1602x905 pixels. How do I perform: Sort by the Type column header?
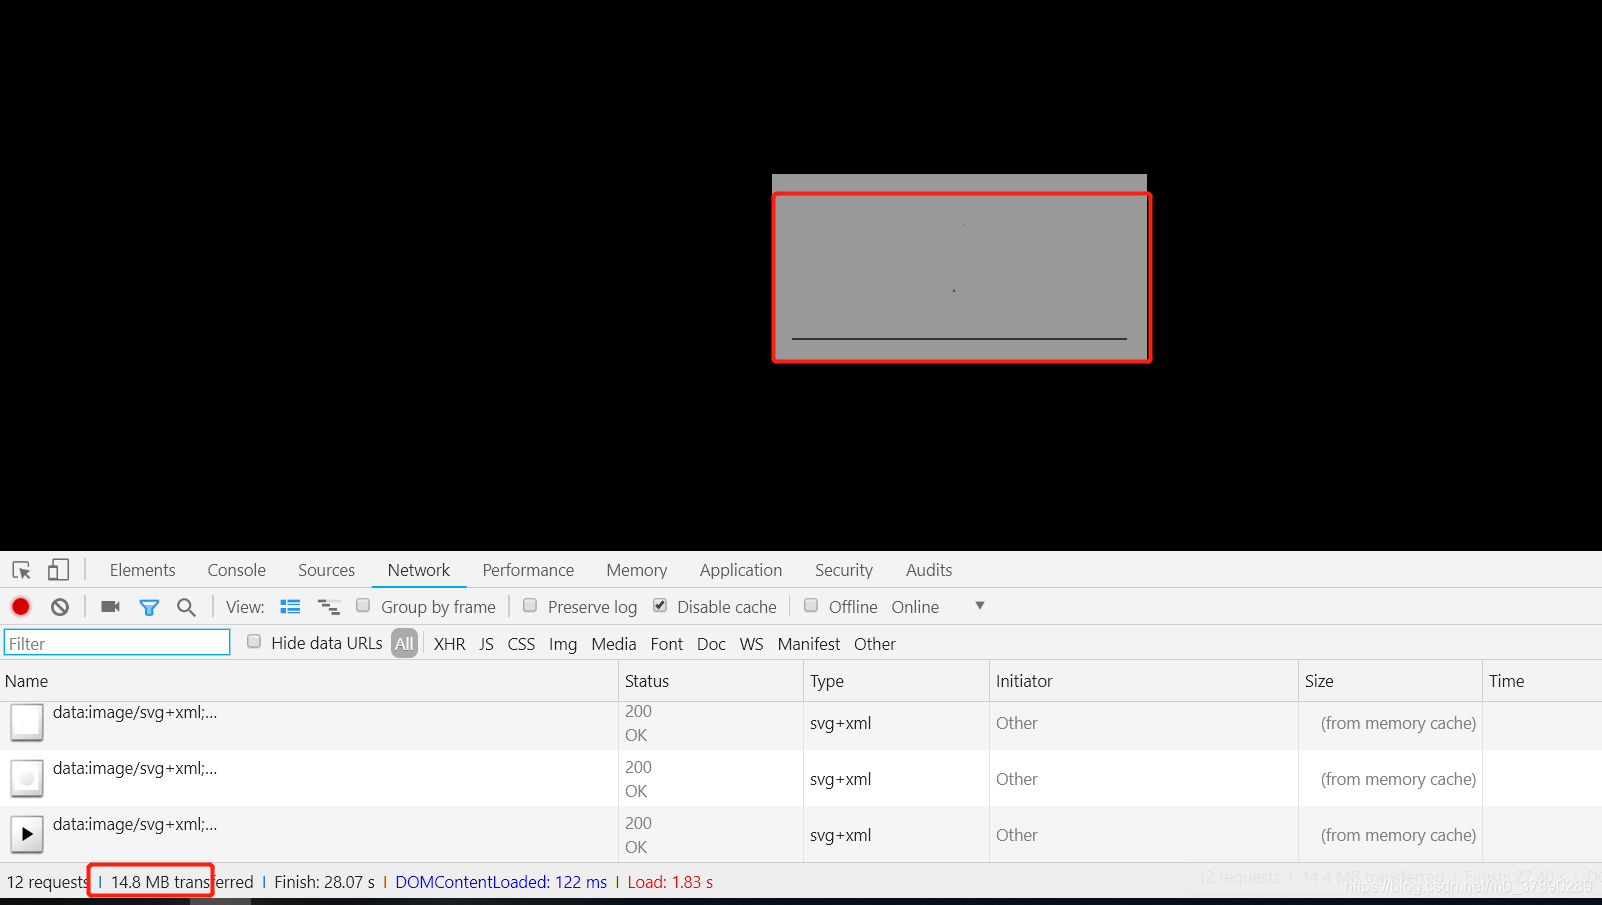[x=896, y=681]
